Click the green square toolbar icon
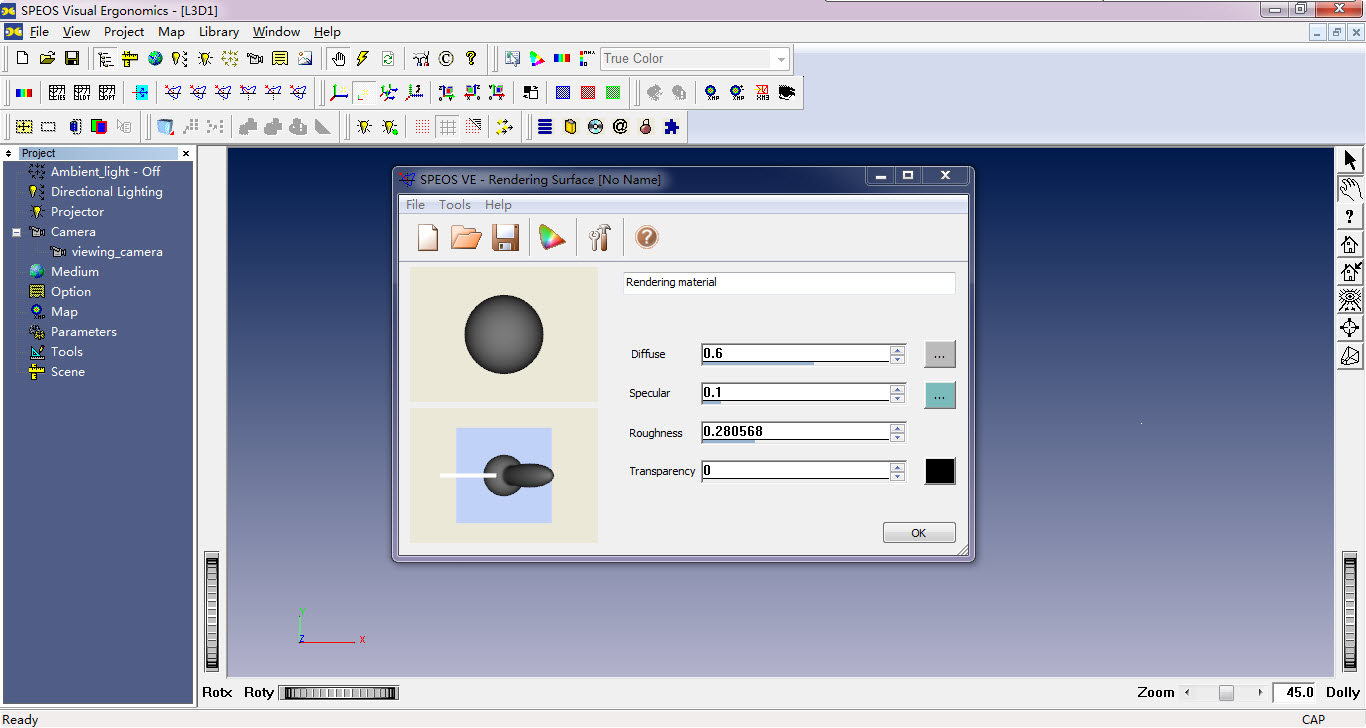The height and width of the screenshot is (728, 1366). 613,93
